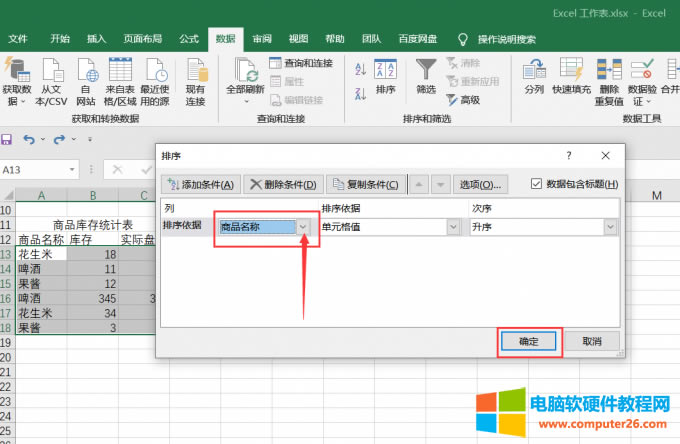The image size is (680, 444).
Task: Click the 快速填充 (Flash Fill) icon
Action: point(571,76)
